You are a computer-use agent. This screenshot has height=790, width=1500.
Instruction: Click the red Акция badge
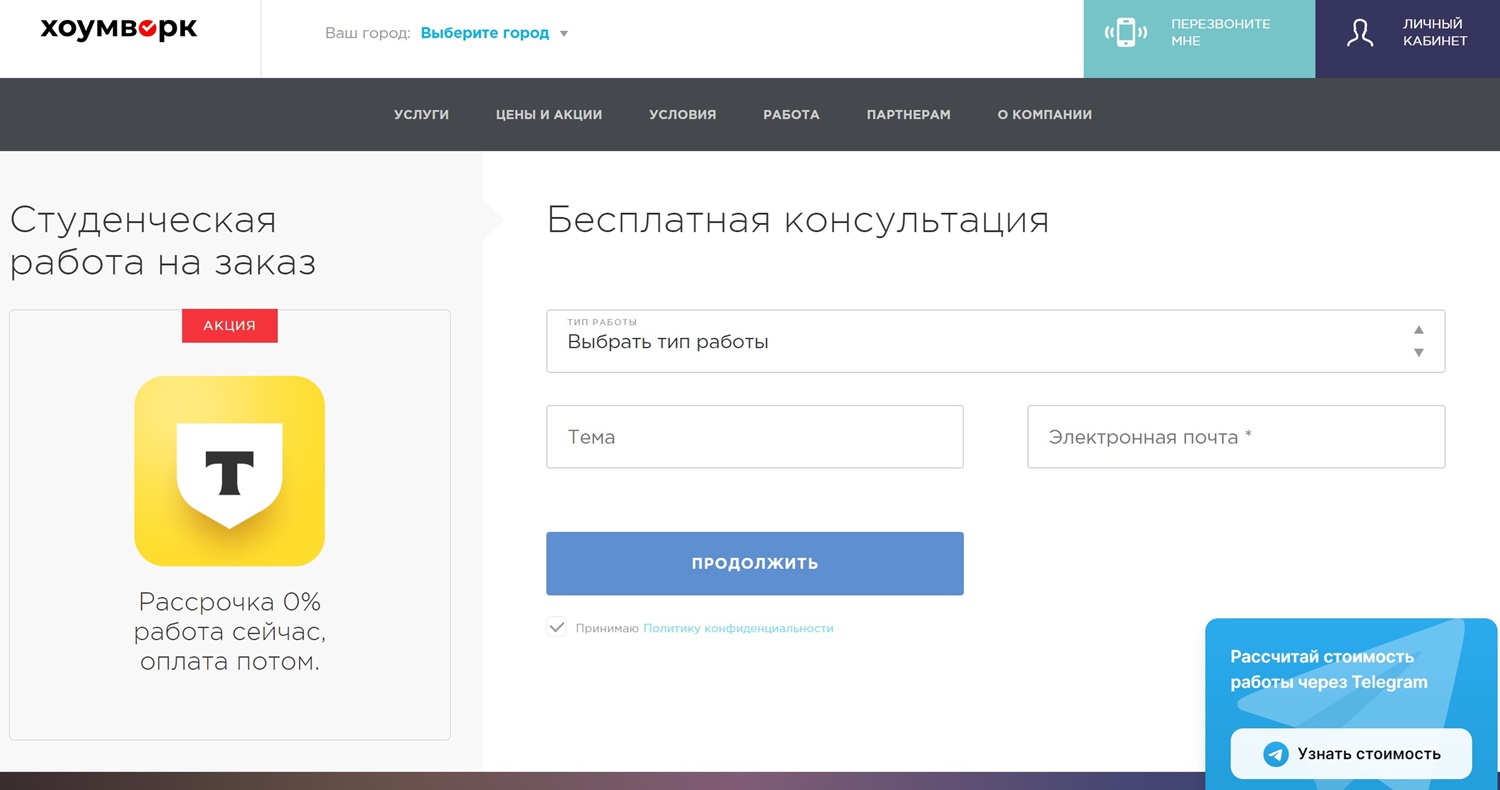[x=230, y=326]
